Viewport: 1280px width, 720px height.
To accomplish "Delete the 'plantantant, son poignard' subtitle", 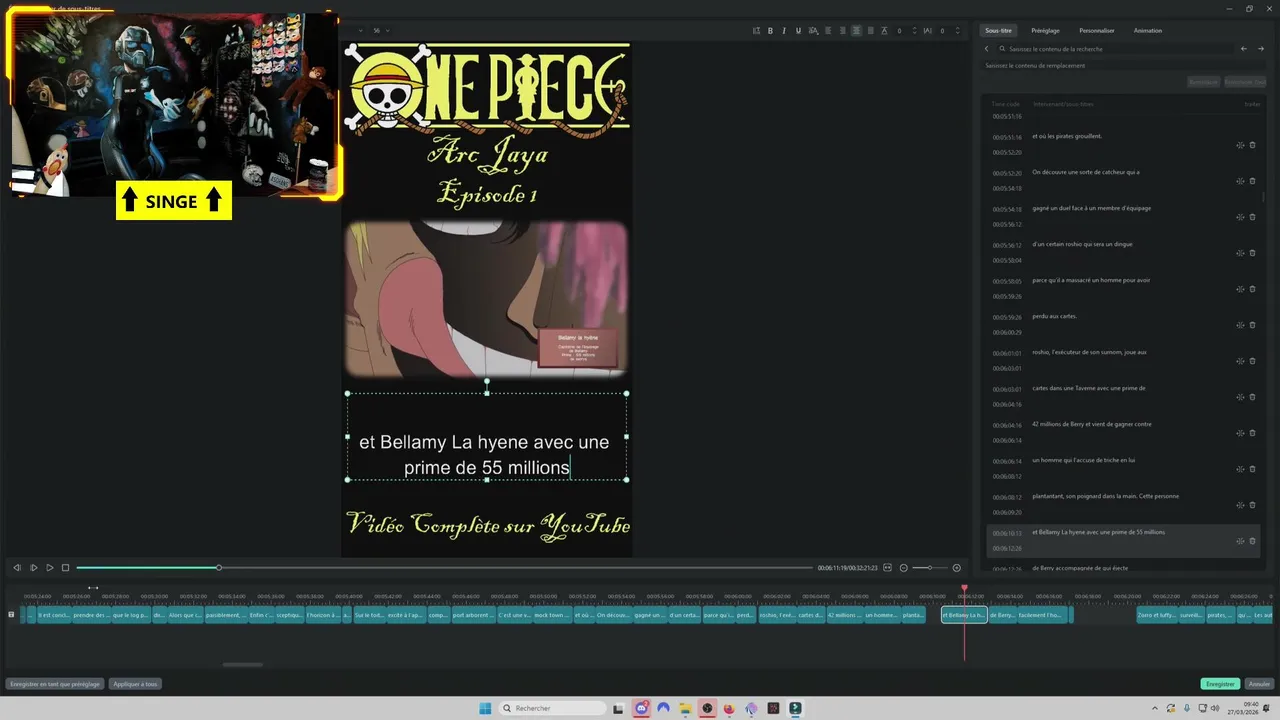I will pyautogui.click(x=1252, y=505).
